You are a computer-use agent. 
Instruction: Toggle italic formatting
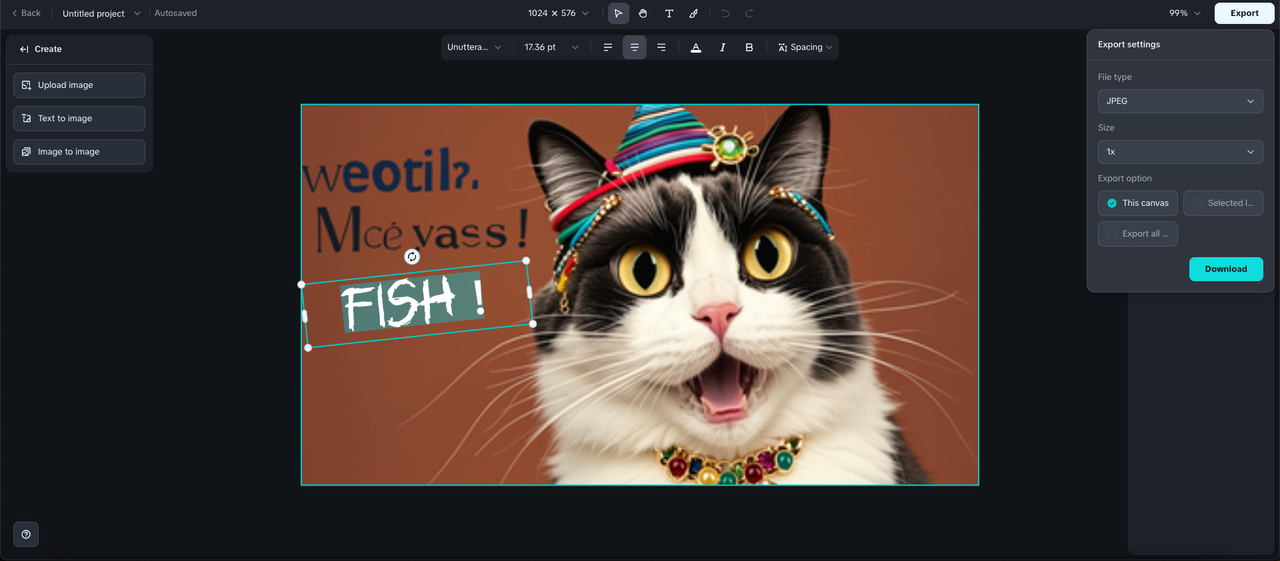[x=723, y=47]
